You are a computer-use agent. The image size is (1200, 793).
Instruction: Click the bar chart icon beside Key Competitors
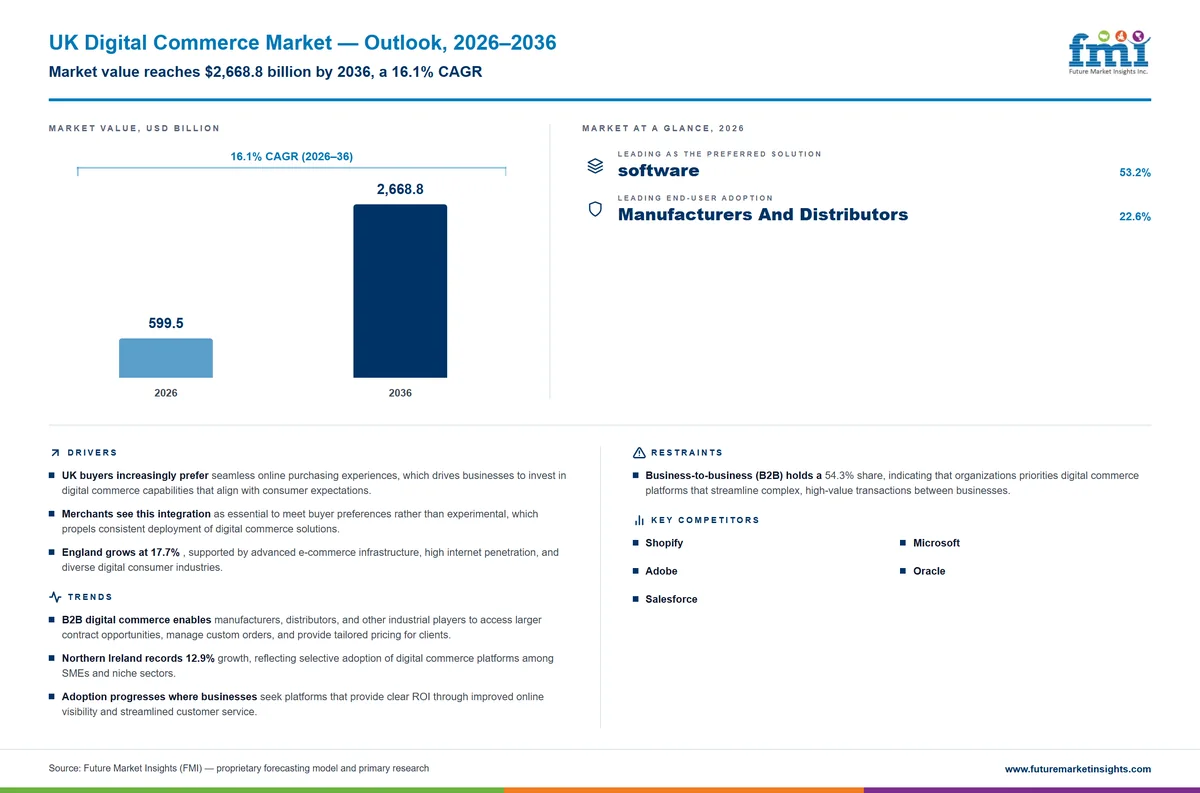pyautogui.click(x=639, y=520)
